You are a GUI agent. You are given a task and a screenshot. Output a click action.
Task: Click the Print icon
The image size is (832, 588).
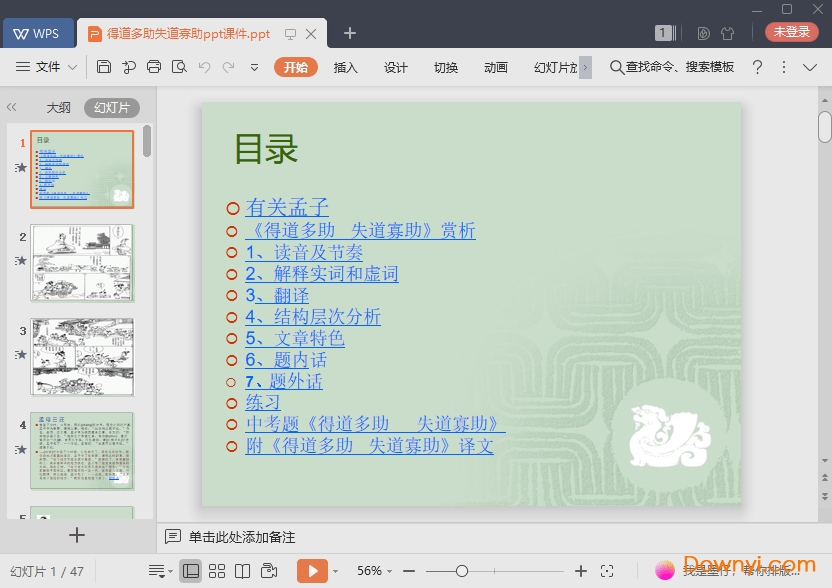point(154,67)
